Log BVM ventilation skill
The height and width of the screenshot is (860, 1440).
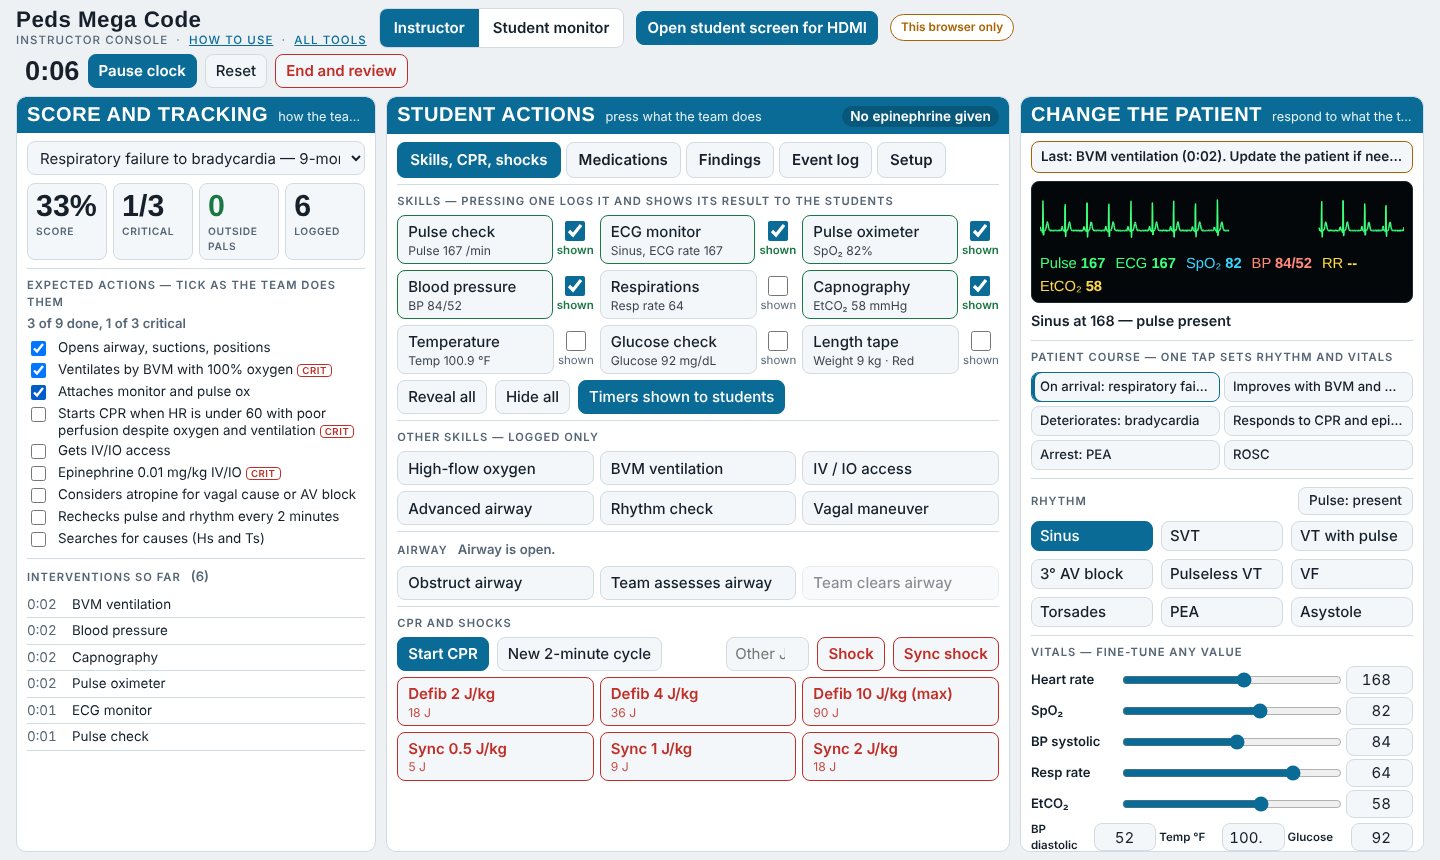click(698, 469)
